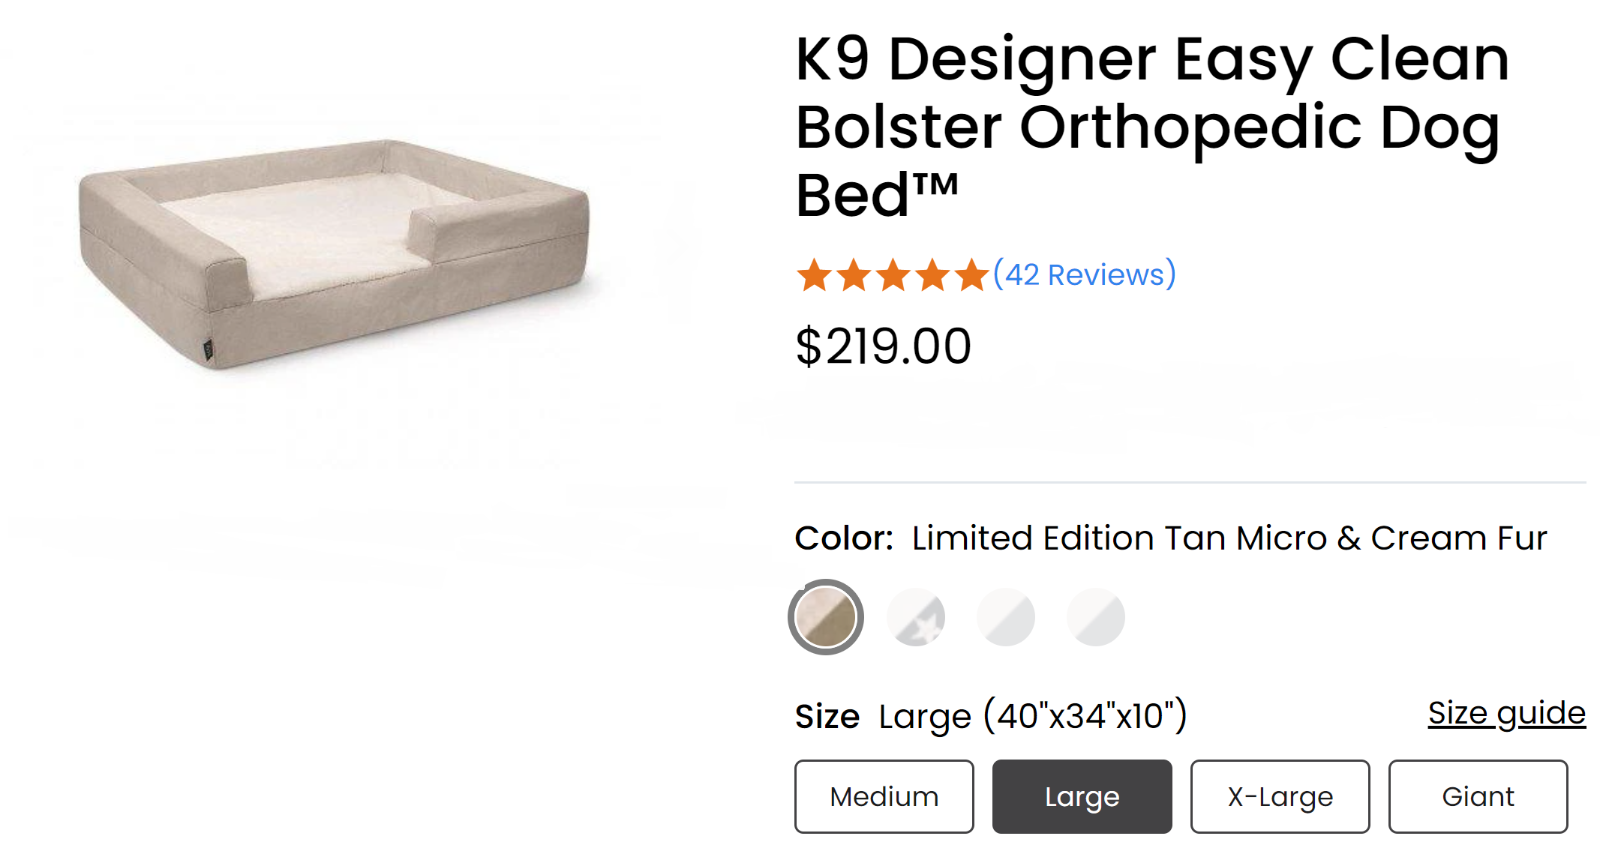This screenshot has width=1600, height=860.
Task: Click the Large (40"x34"x10") size label
Action: 1032,716
